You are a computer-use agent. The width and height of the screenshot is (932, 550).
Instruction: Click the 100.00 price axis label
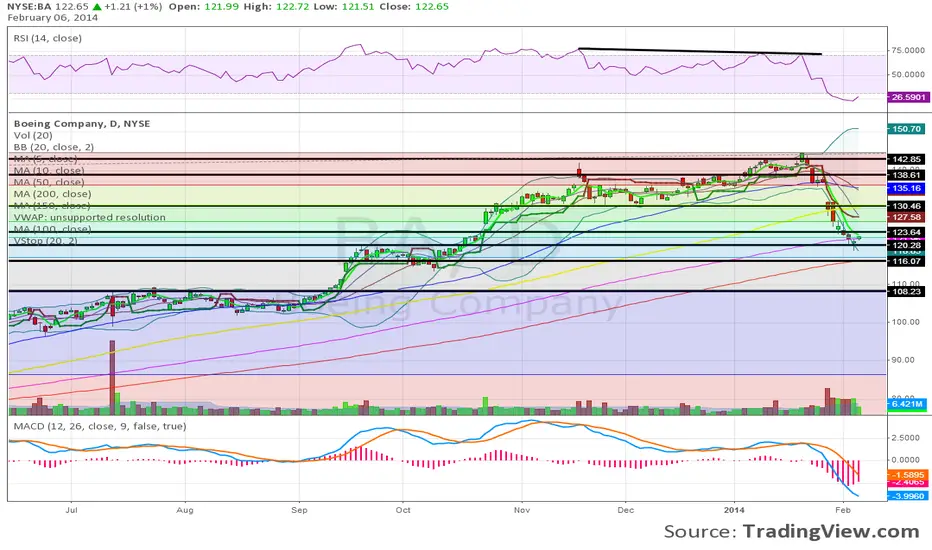(x=907, y=322)
